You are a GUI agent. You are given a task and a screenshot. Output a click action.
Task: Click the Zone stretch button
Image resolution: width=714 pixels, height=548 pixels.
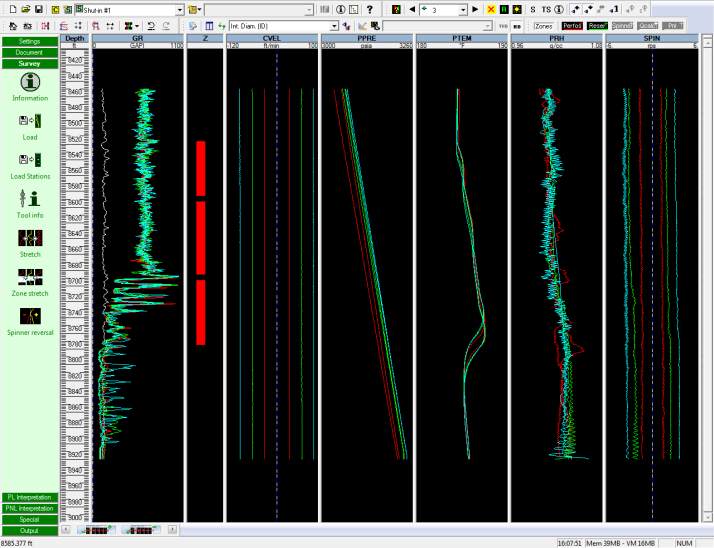30,282
